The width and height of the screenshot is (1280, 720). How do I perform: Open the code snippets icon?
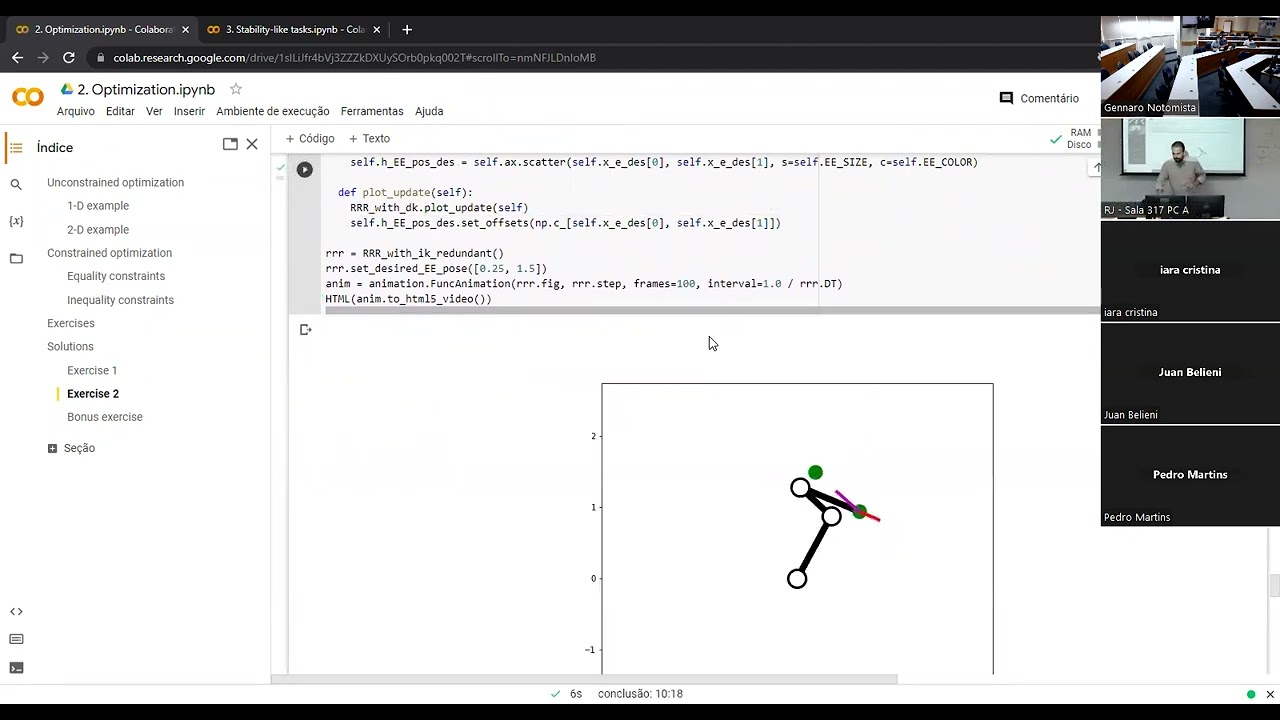(16, 612)
